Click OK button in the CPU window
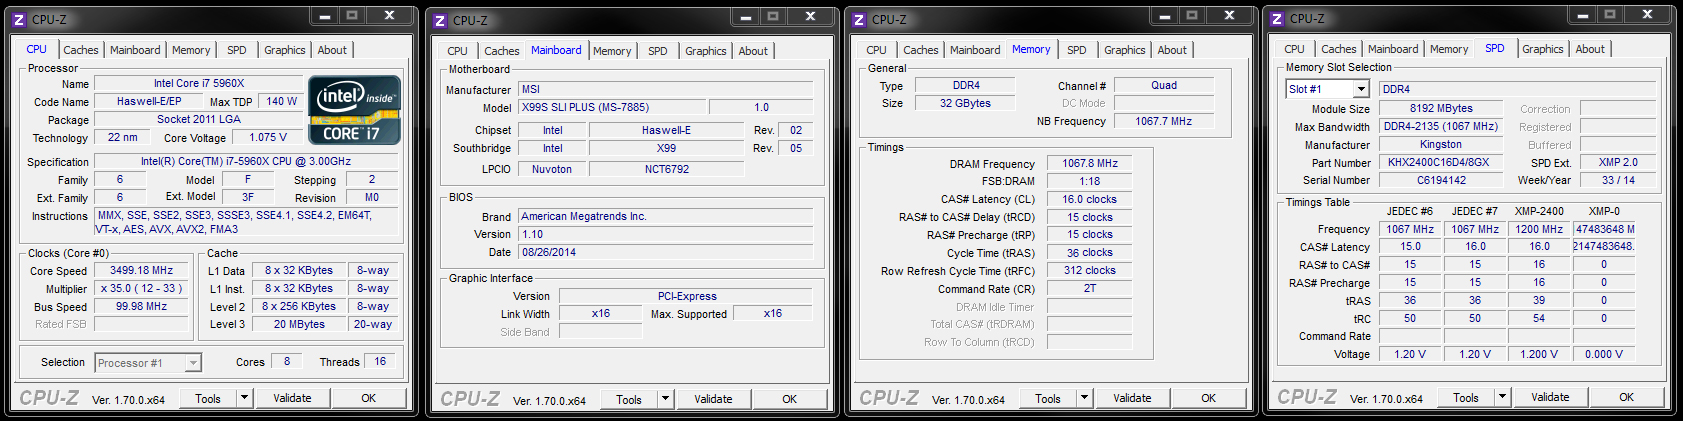 click(x=369, y=398)
